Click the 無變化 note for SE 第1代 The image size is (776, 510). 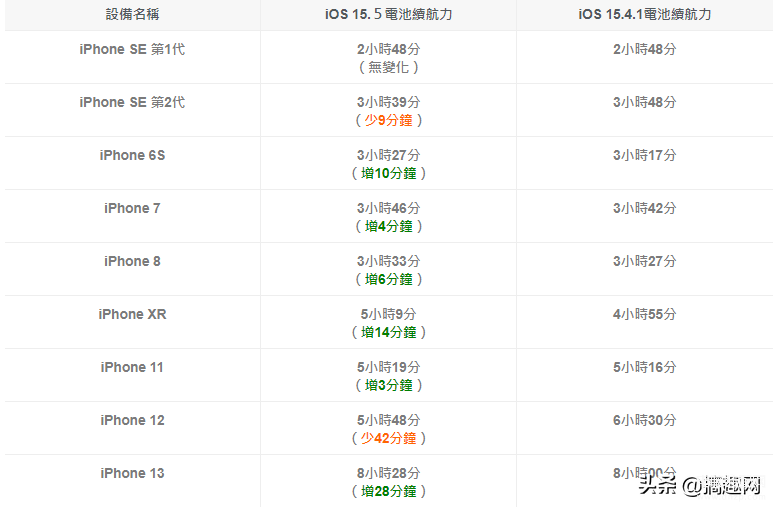(388, 67)
